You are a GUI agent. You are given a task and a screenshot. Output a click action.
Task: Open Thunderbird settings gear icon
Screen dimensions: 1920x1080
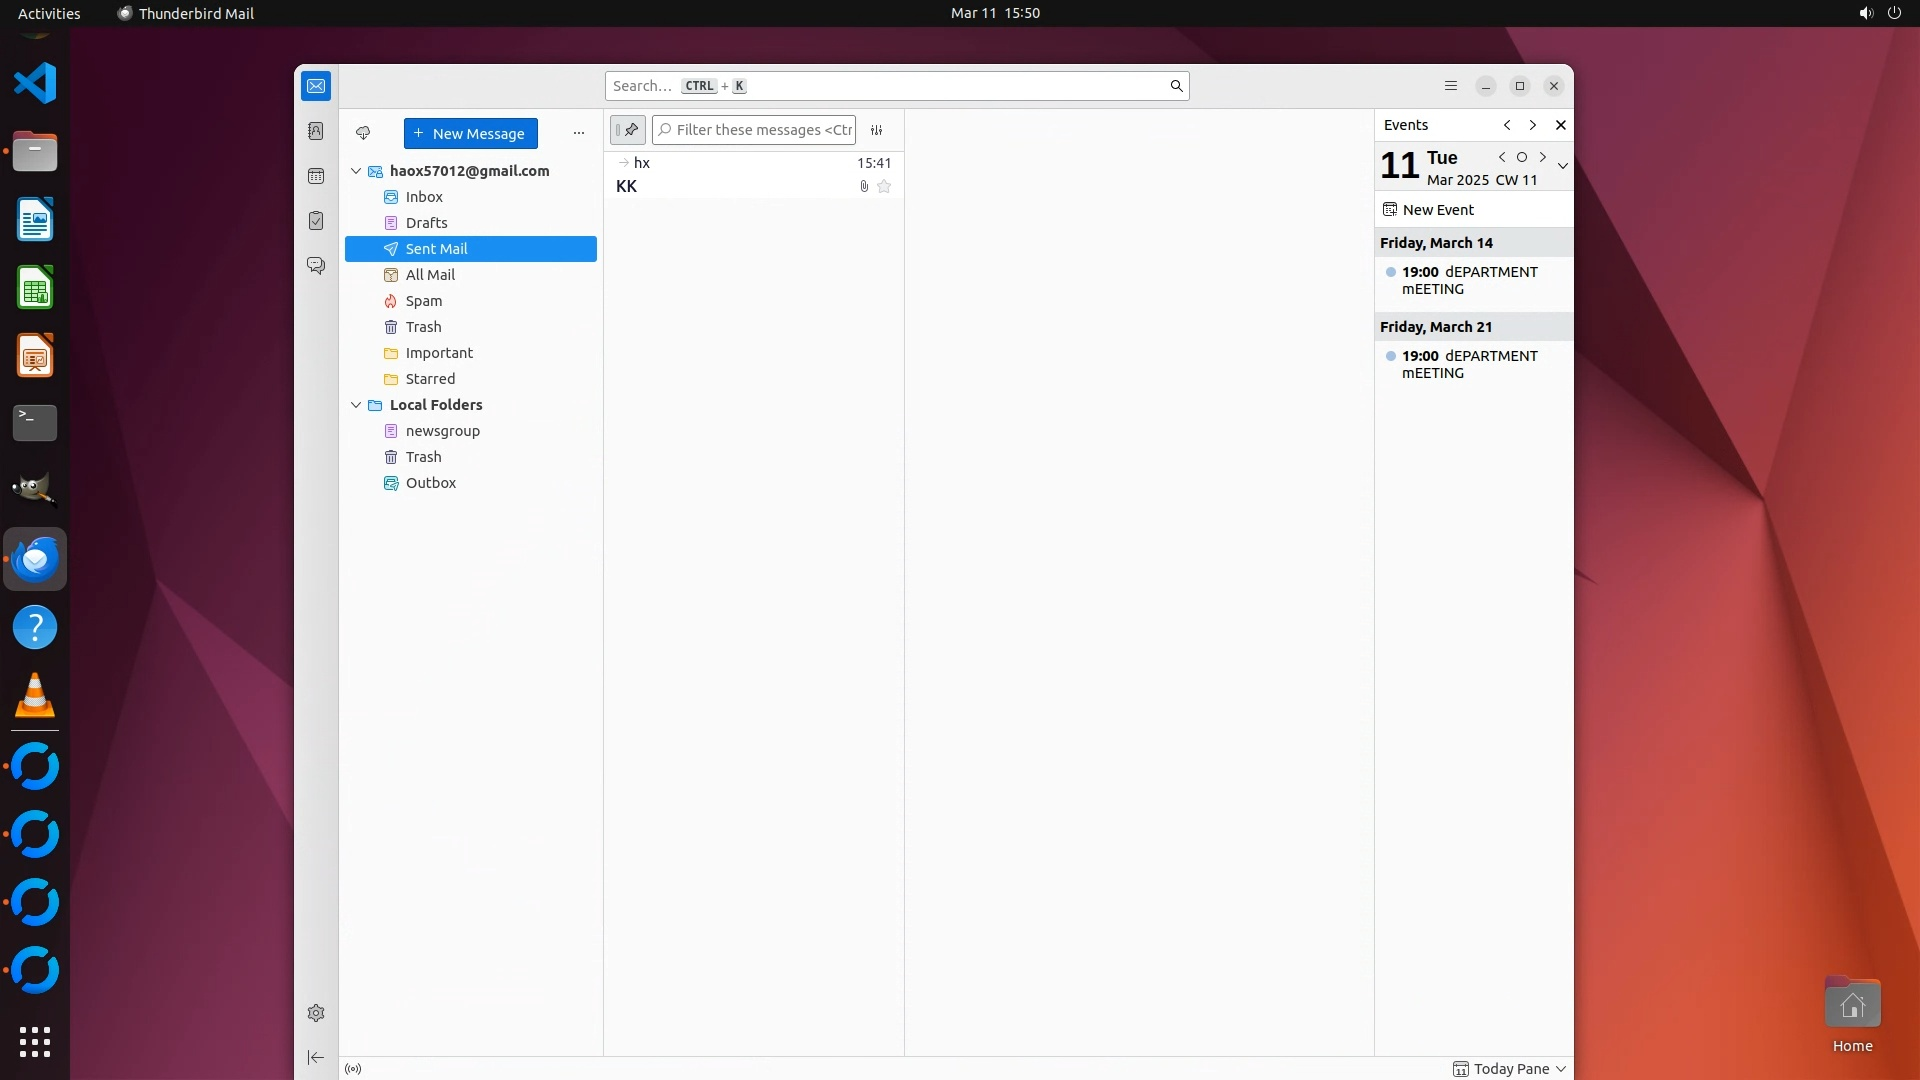tap(316, 1013)
